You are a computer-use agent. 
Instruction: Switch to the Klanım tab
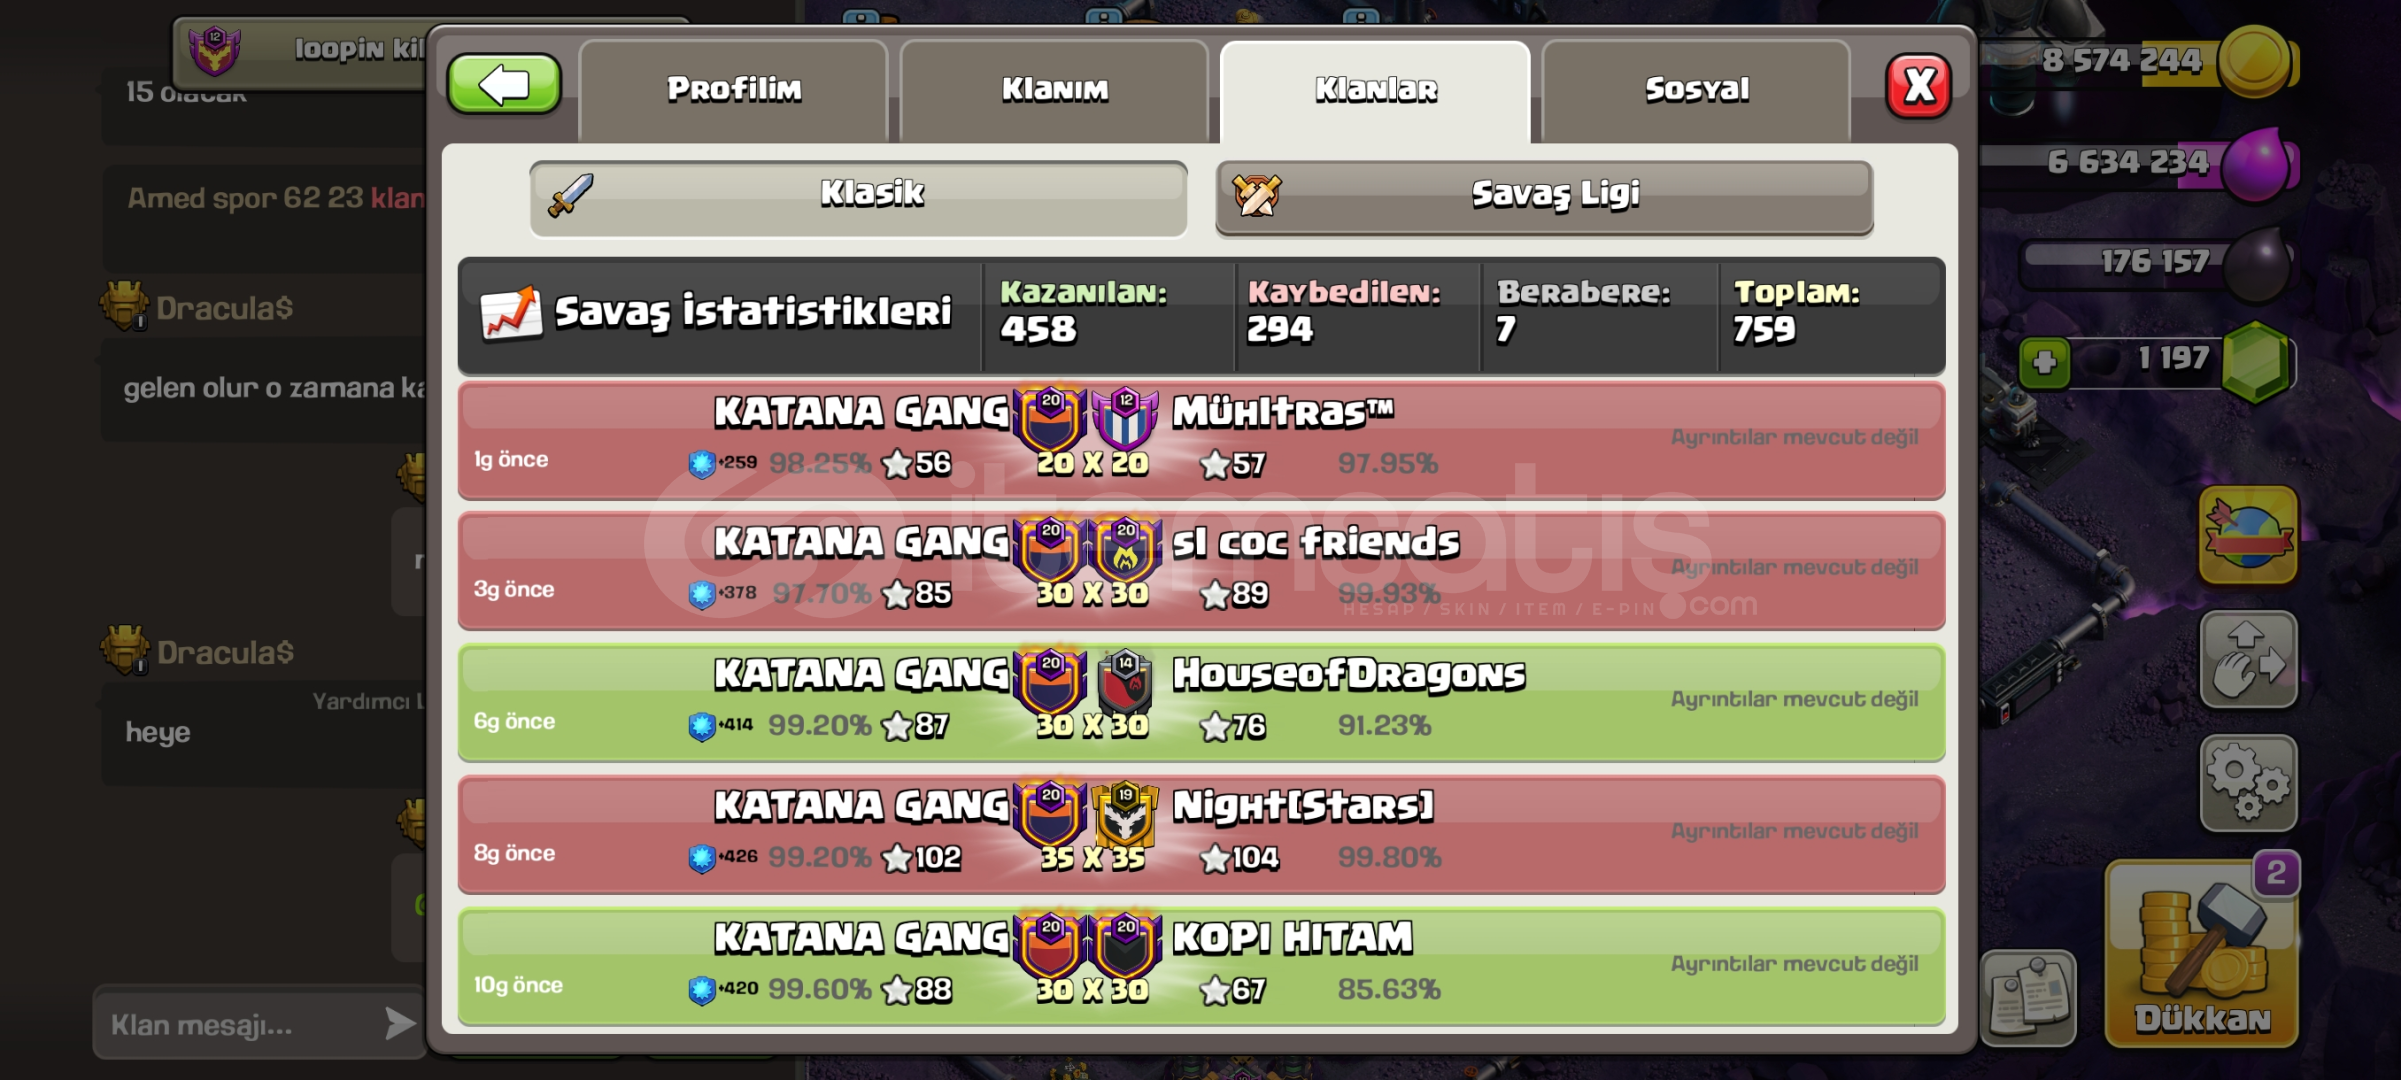pyautogui.click(x=1055, y=90)
